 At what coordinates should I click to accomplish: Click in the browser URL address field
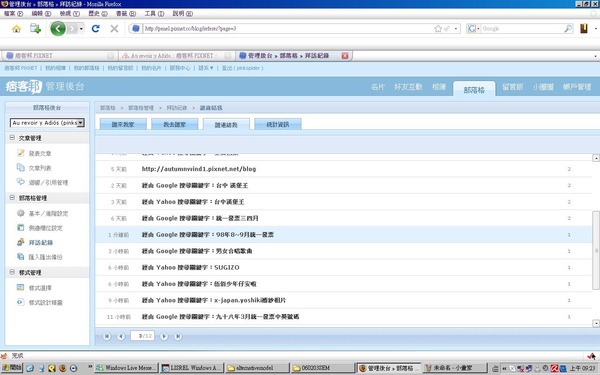pos(289,29)
